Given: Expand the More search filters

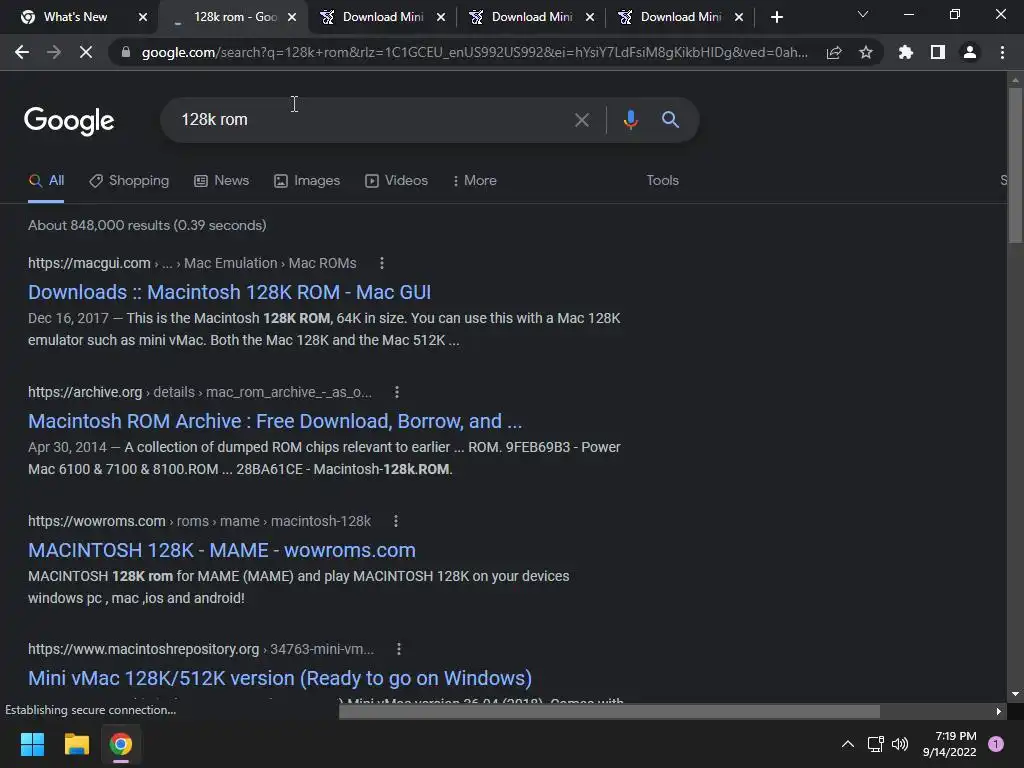Looking at the screenshot, I should click(x=475, y=181).
